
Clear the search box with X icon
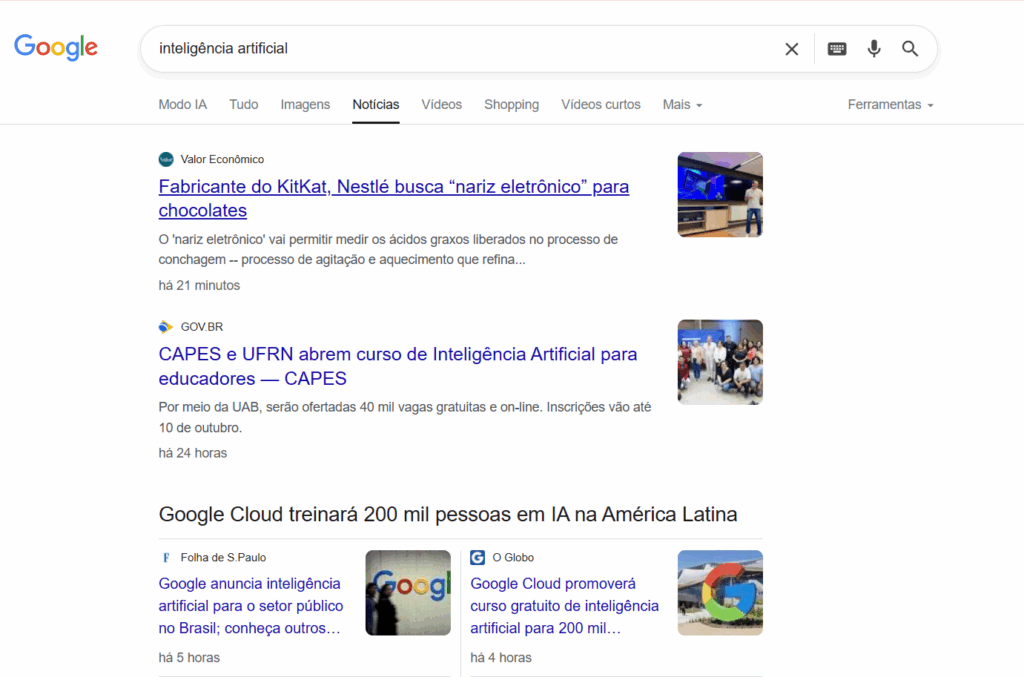tap(791, 49)
